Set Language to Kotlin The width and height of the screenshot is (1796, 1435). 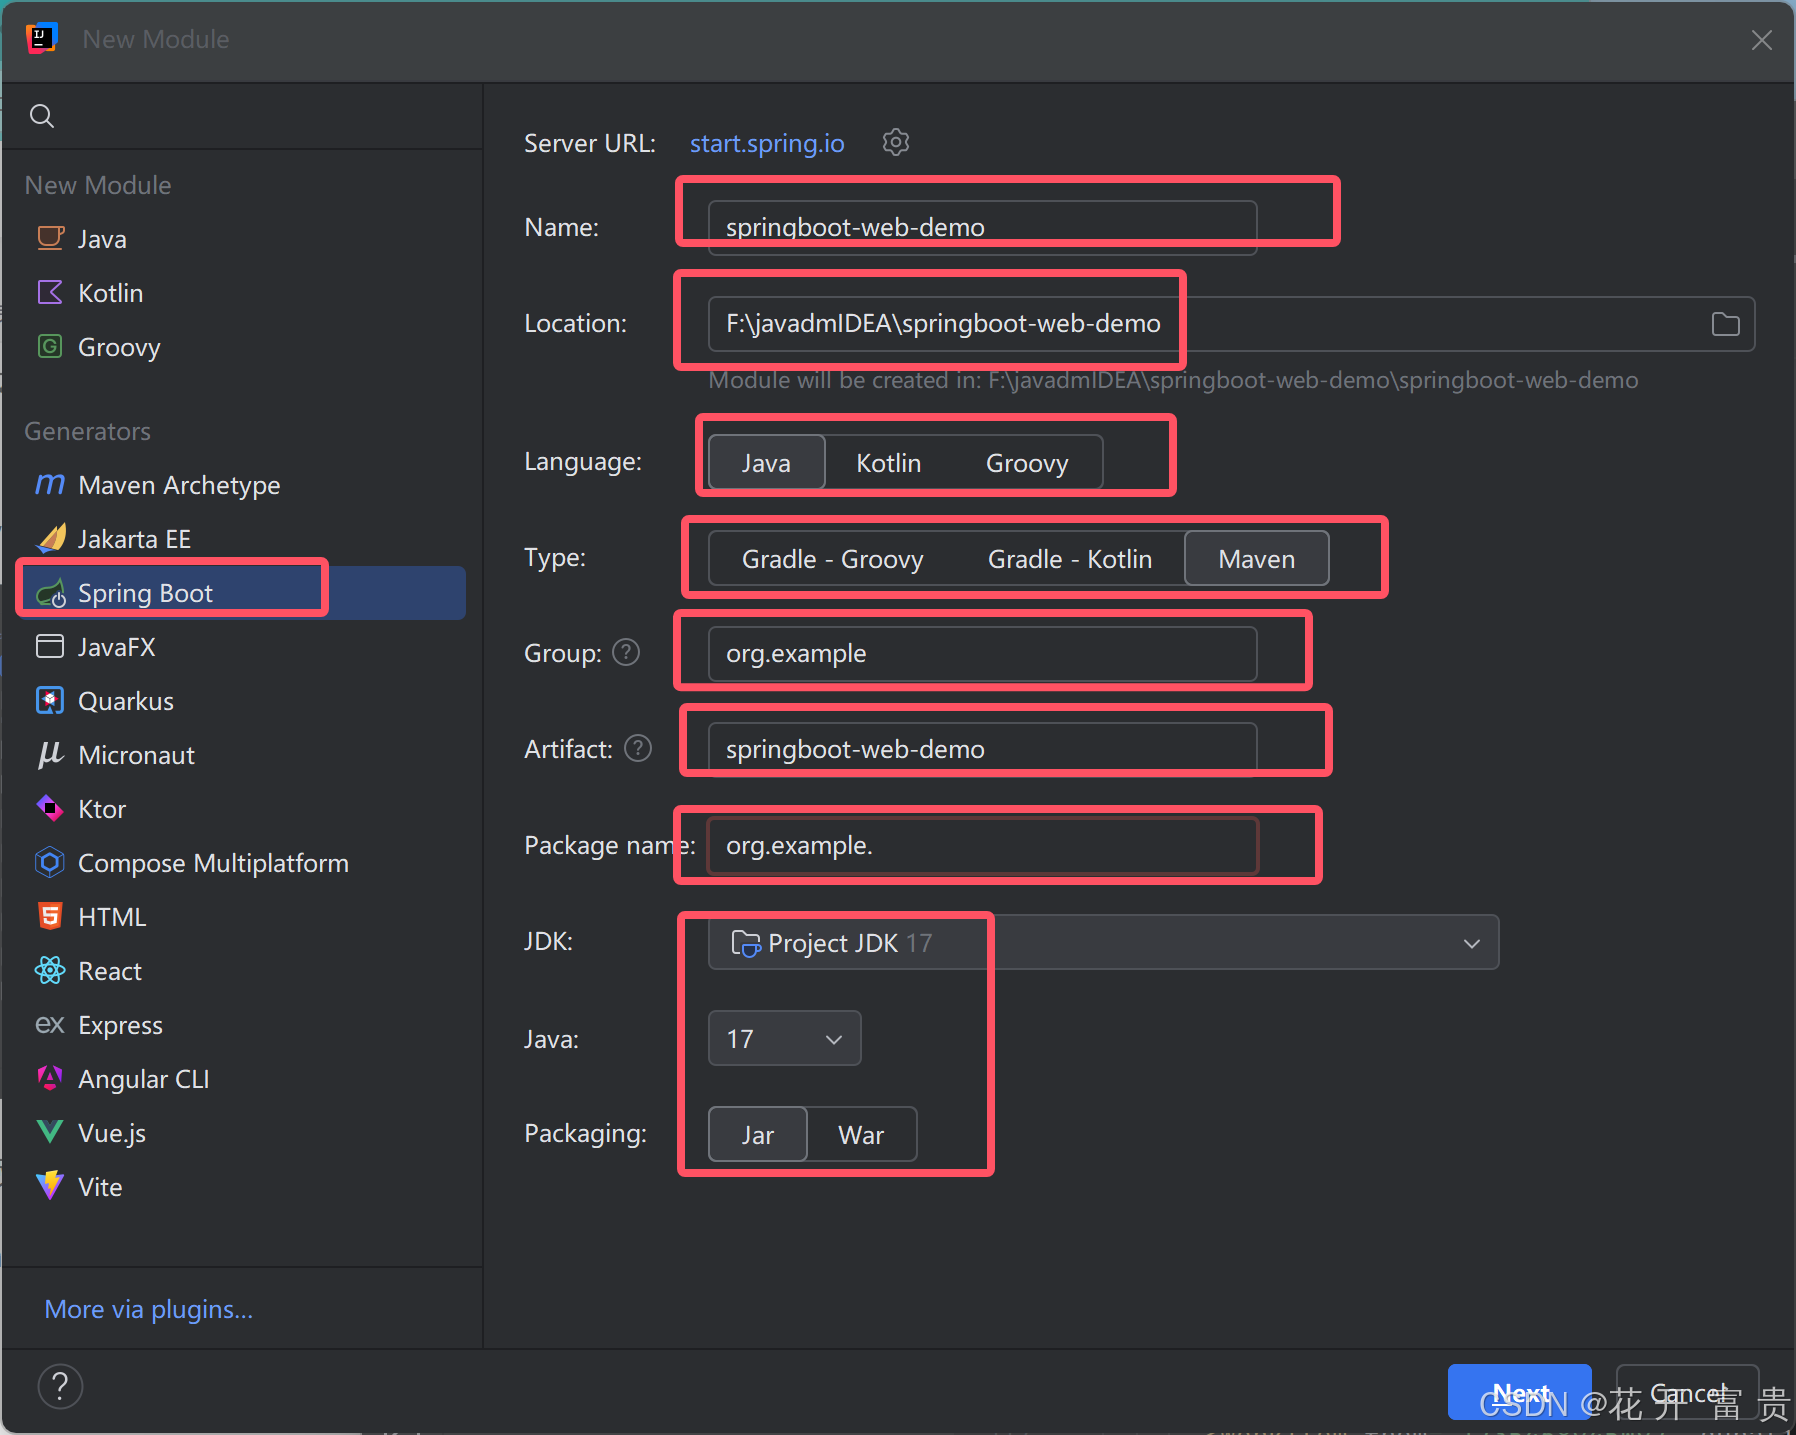[888, 462]
